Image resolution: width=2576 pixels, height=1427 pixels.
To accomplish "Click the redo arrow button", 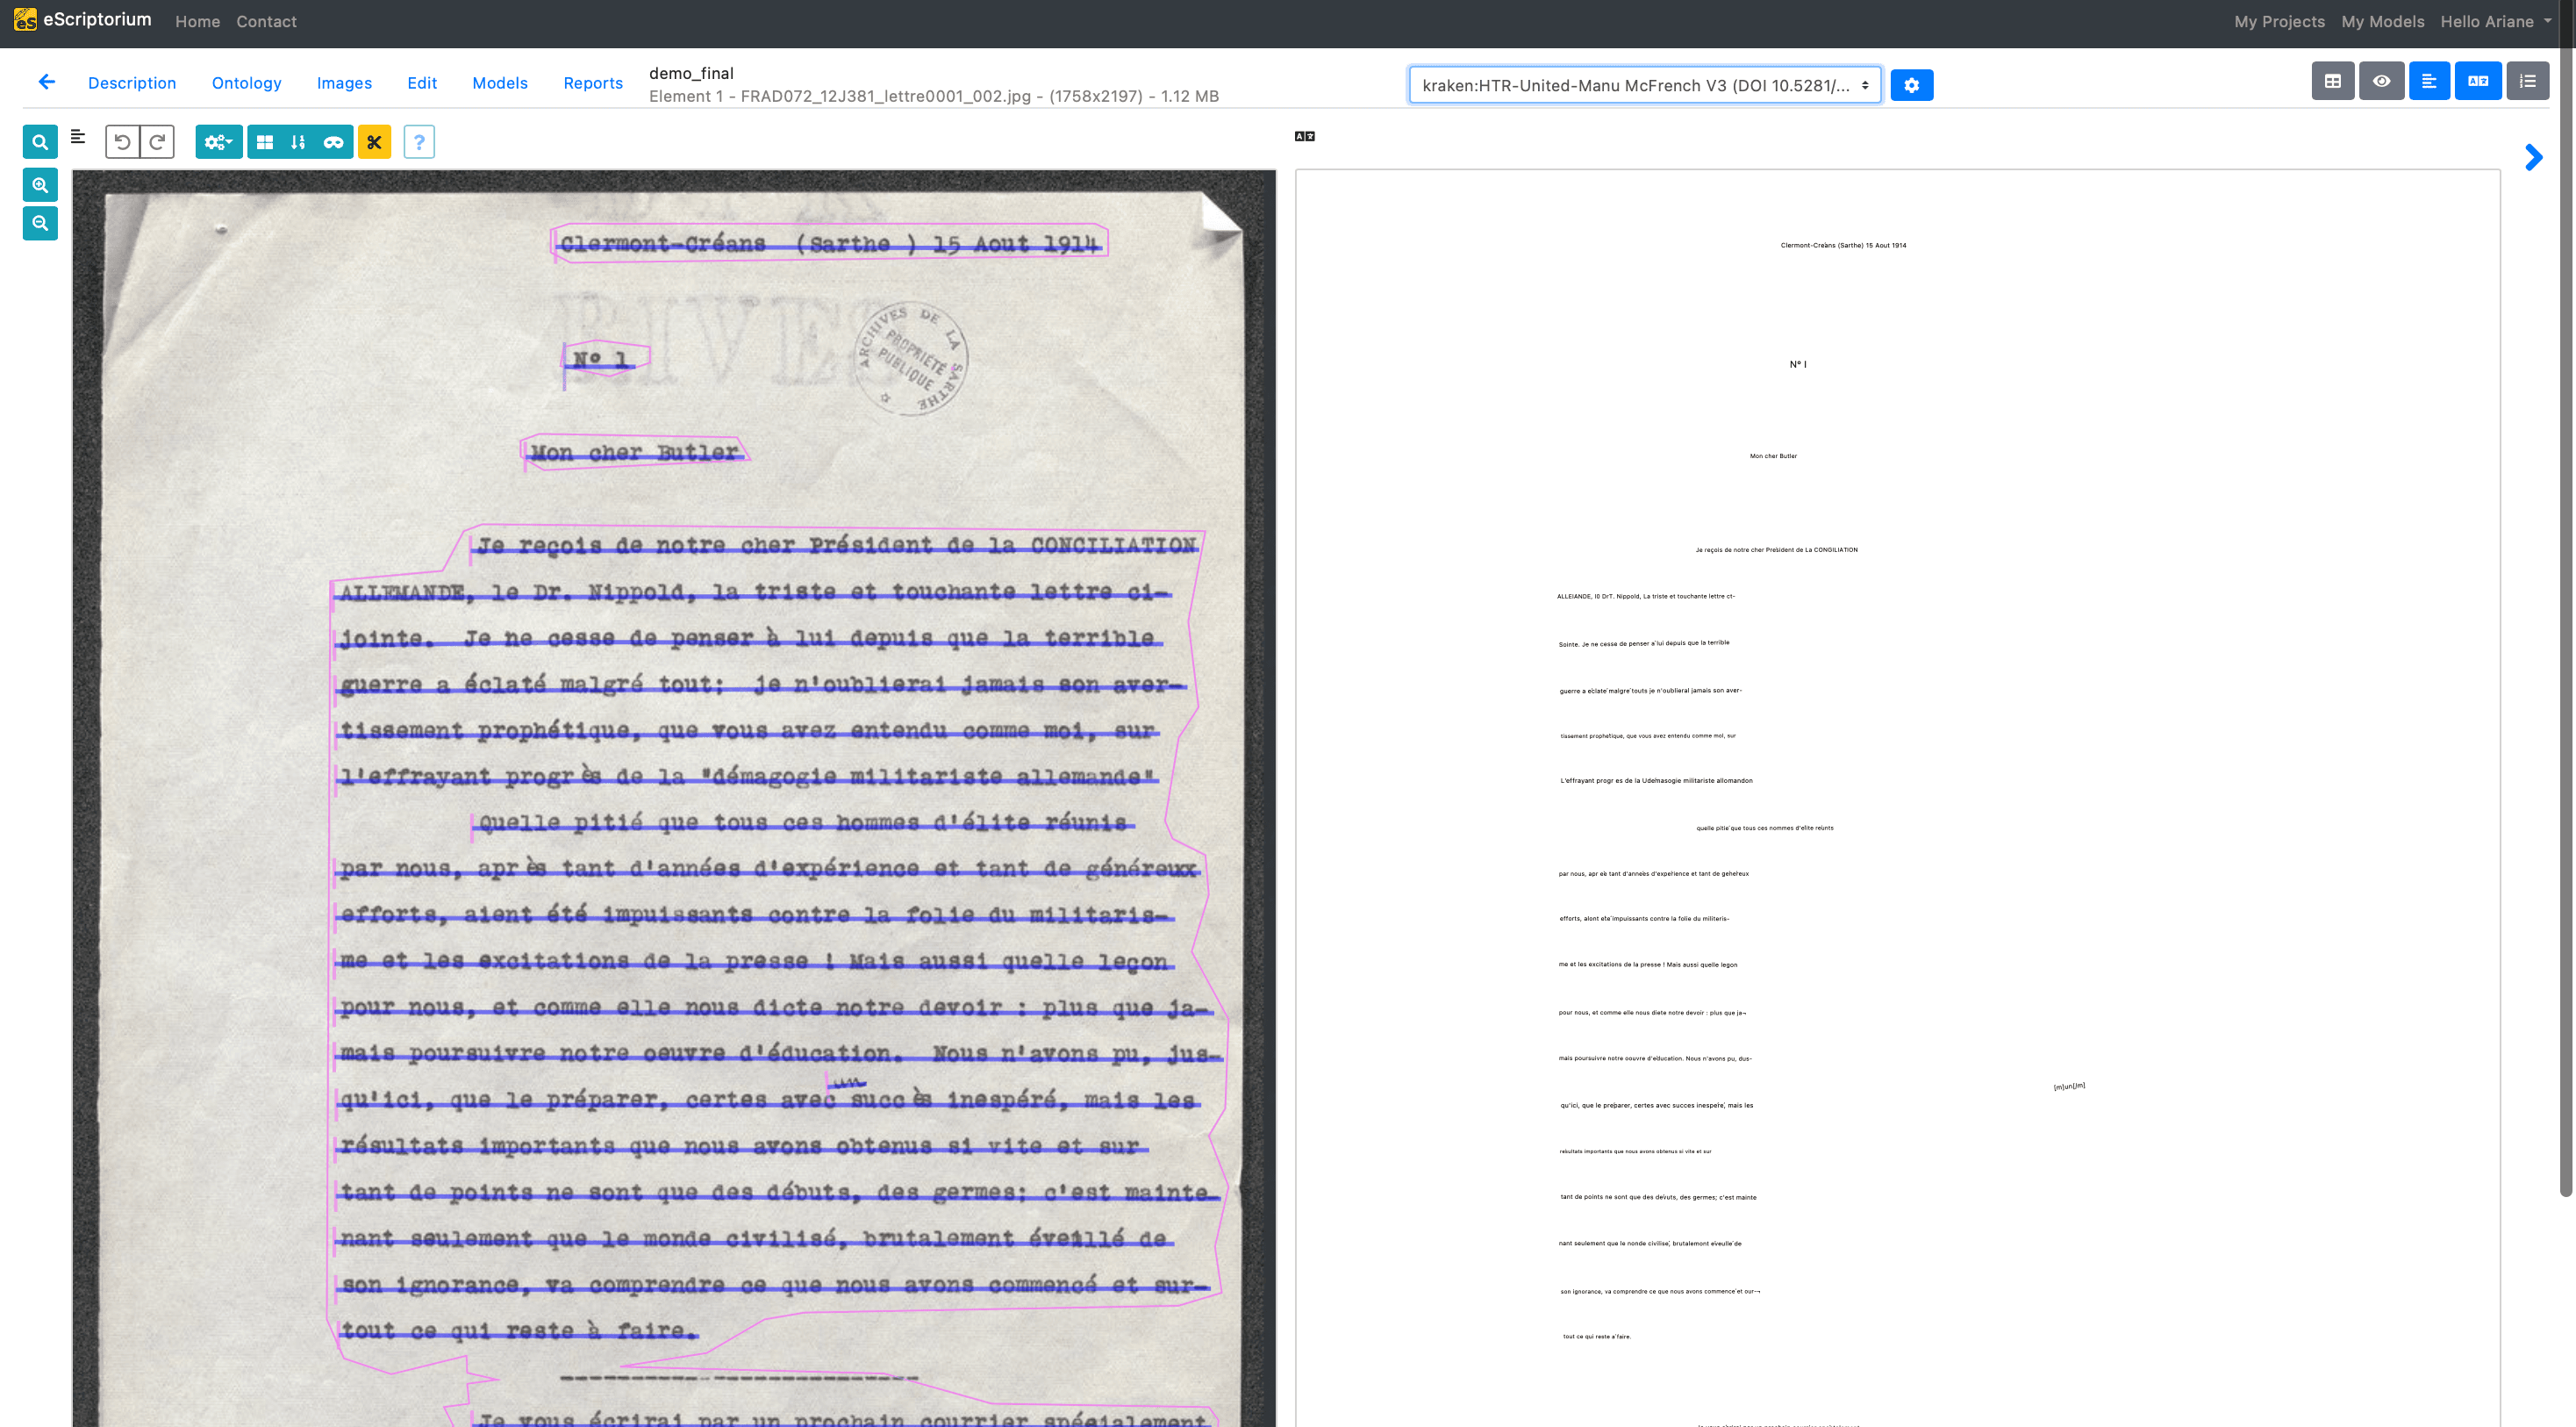I will [x=157, y=142].
